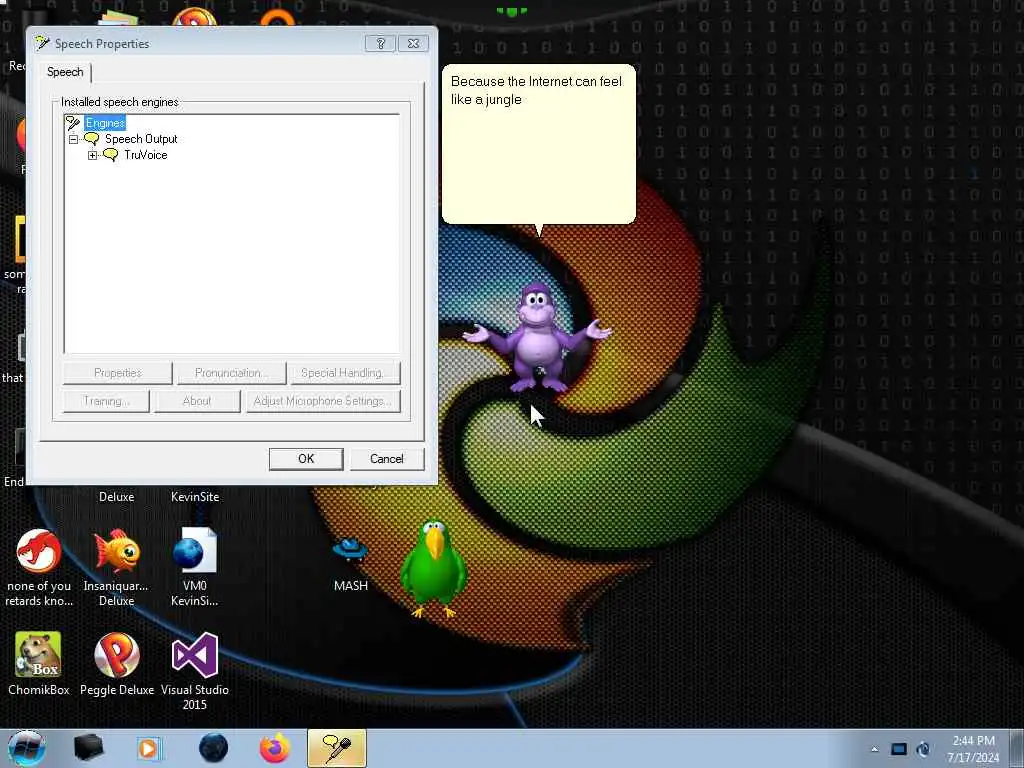1024x768 pixels.
Task: Show hidden system tray icons
Action: pos(874,749)
